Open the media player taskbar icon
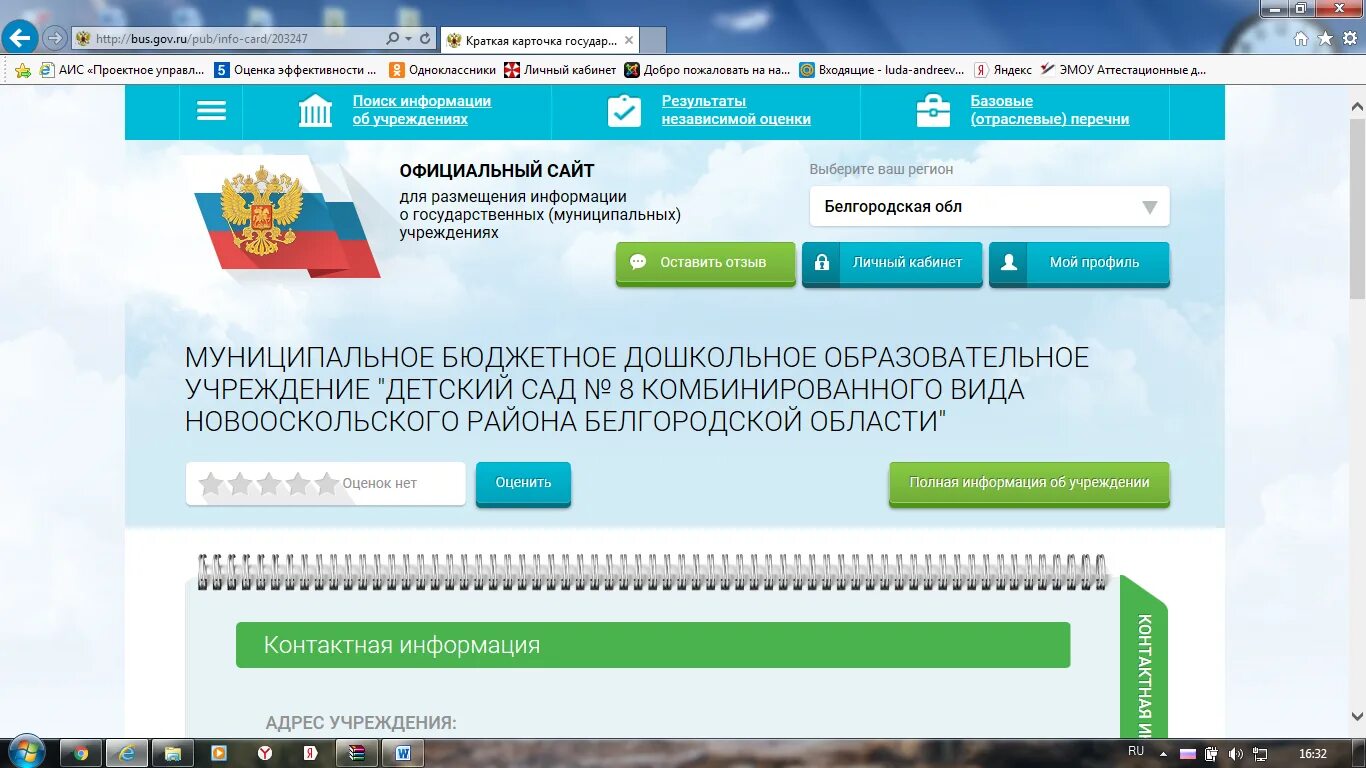 218,753
